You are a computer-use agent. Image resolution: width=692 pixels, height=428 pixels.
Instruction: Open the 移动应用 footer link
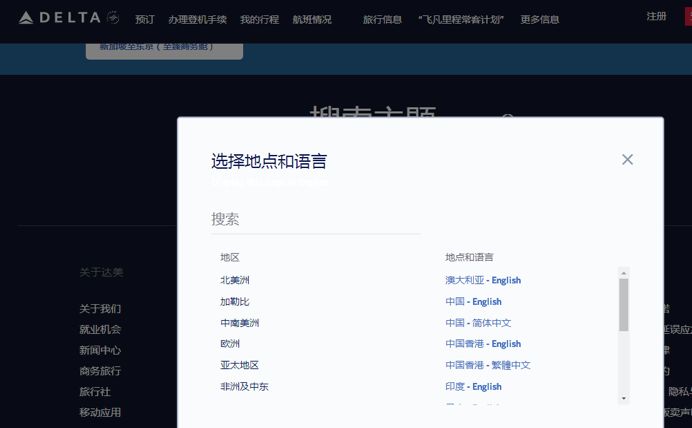(100, 413)
